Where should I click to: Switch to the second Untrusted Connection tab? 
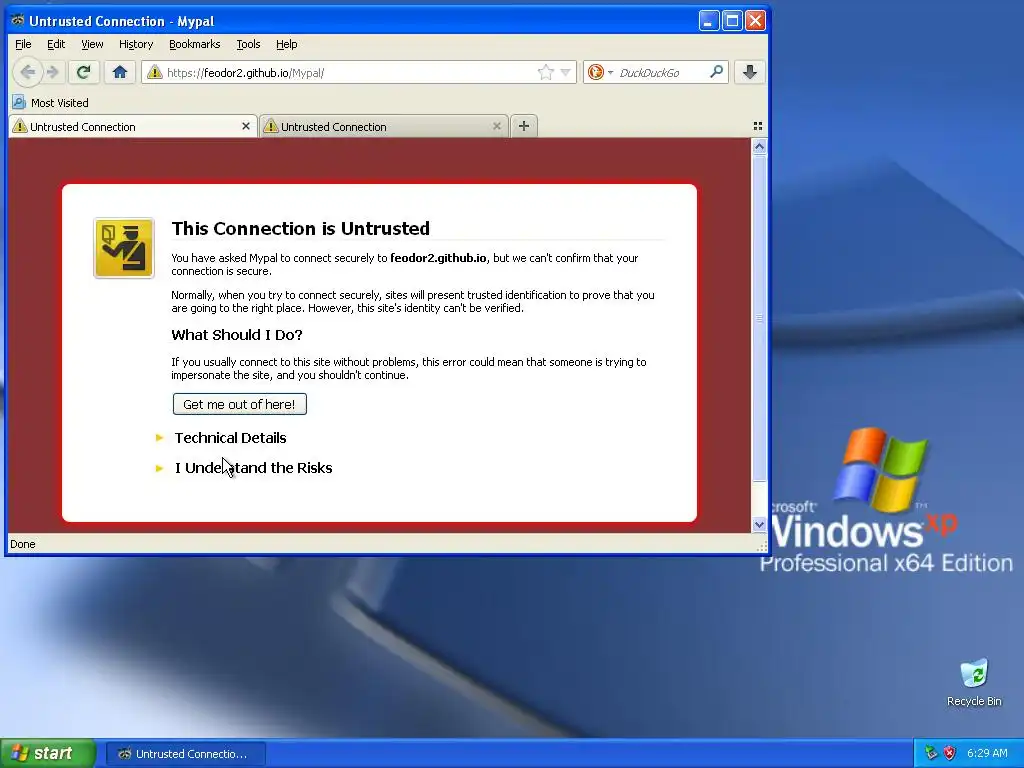click(x=384, y=127)
